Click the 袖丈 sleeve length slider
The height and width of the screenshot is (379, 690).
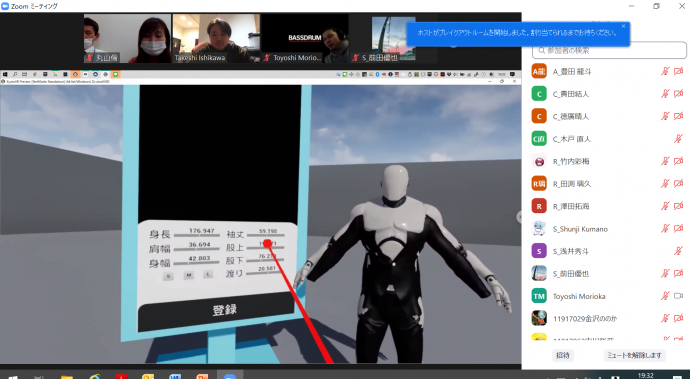(x=266, y=235)
